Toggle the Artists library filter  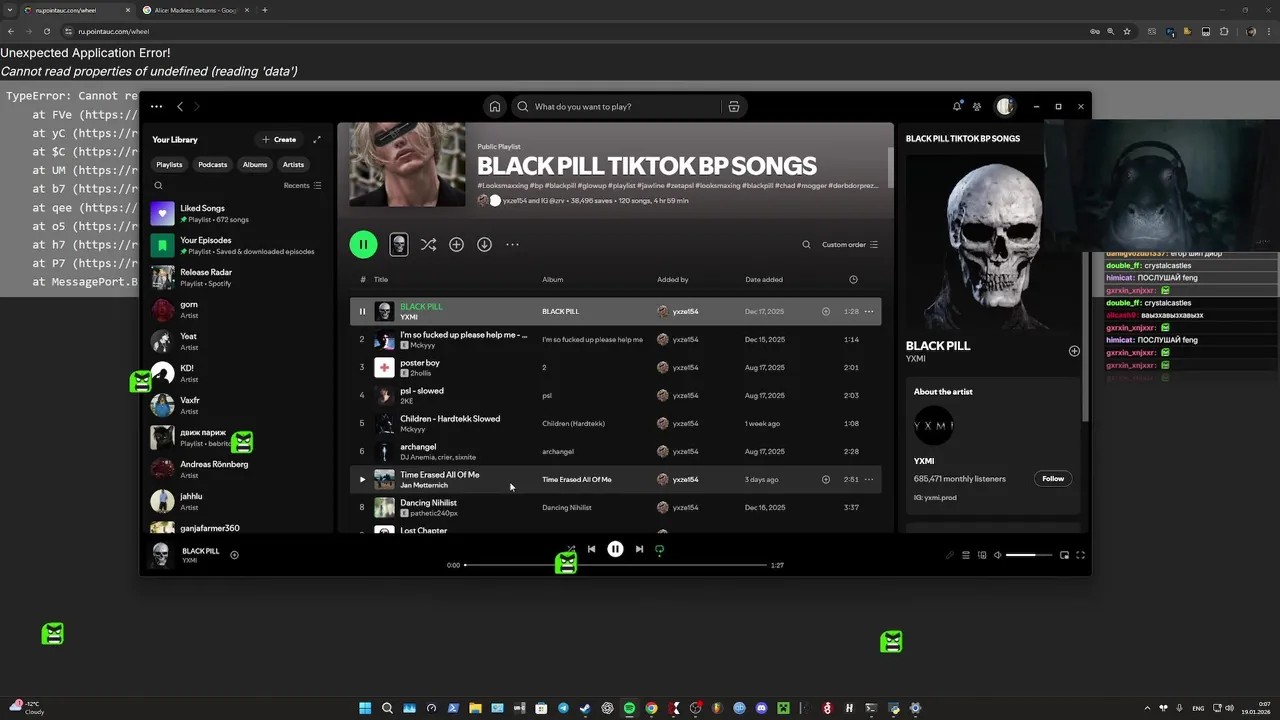[x=293, y=164]
